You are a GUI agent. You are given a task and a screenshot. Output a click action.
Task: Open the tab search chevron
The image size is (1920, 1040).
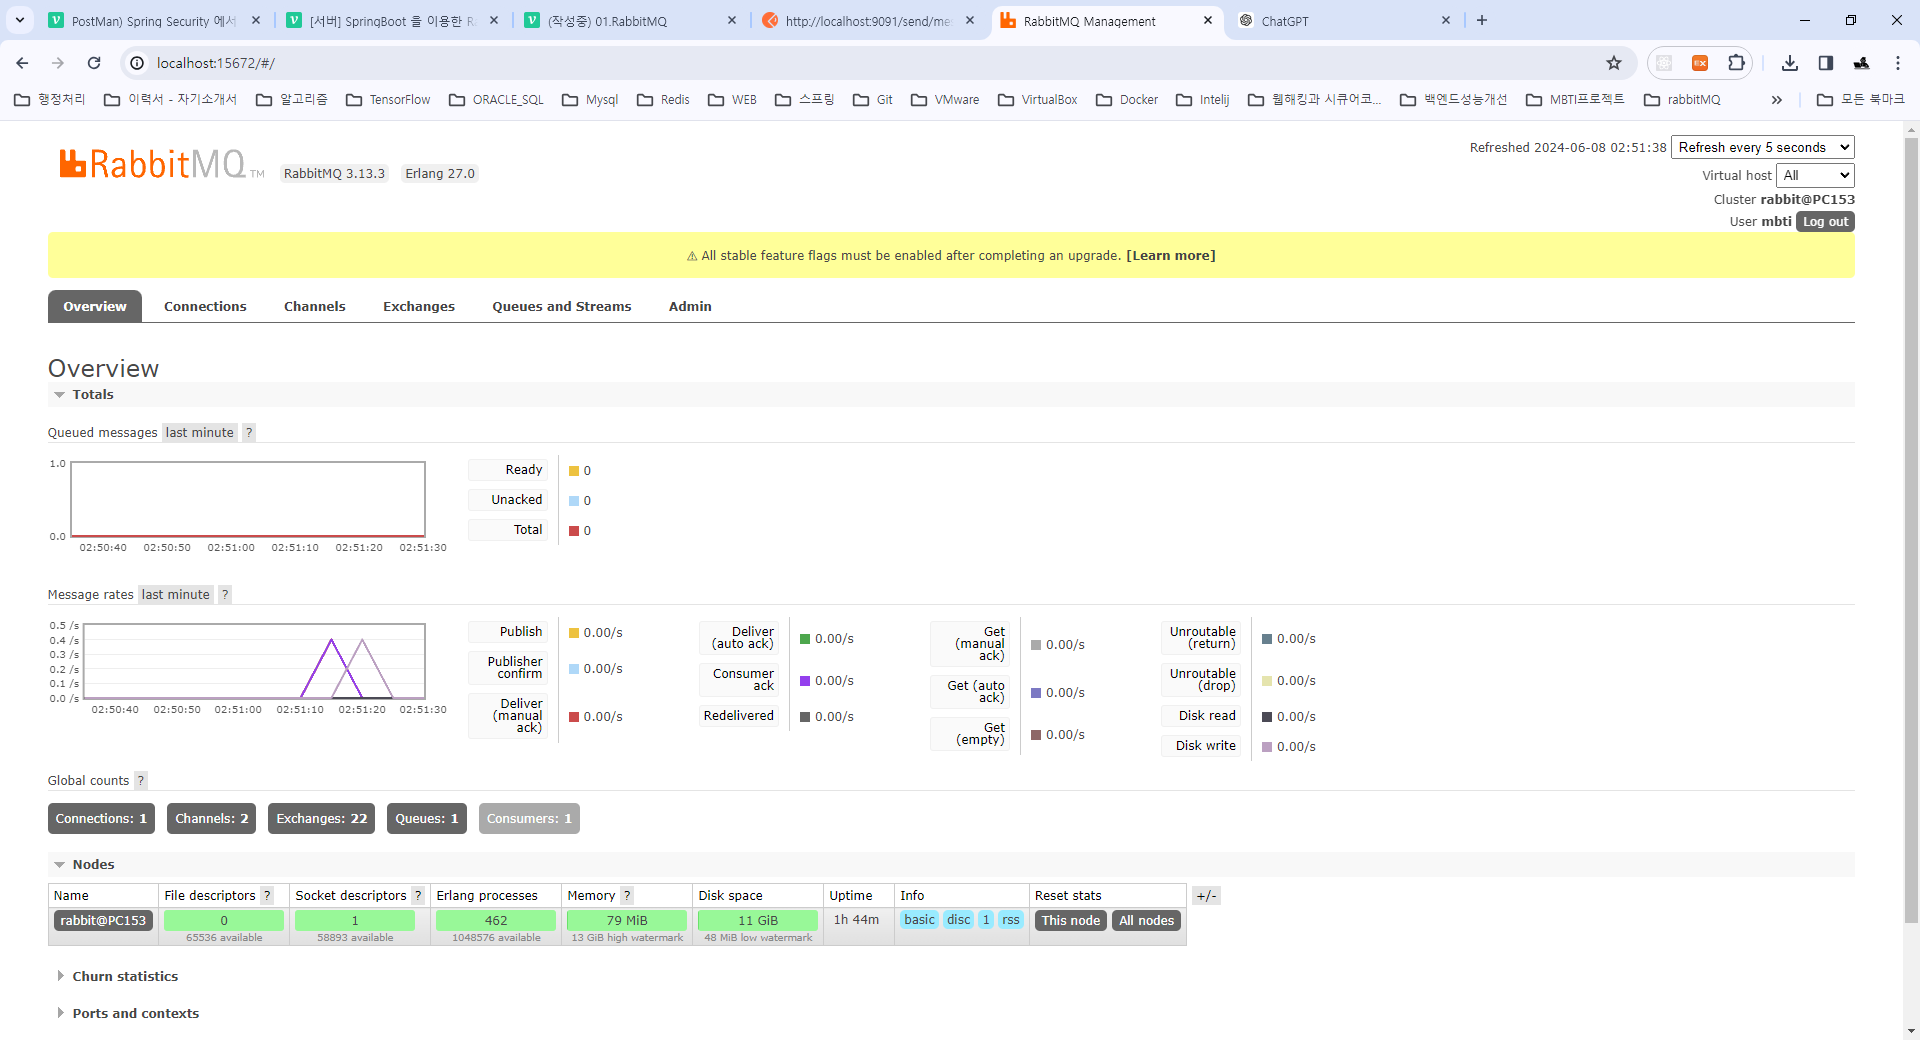[x=20, y=20]
